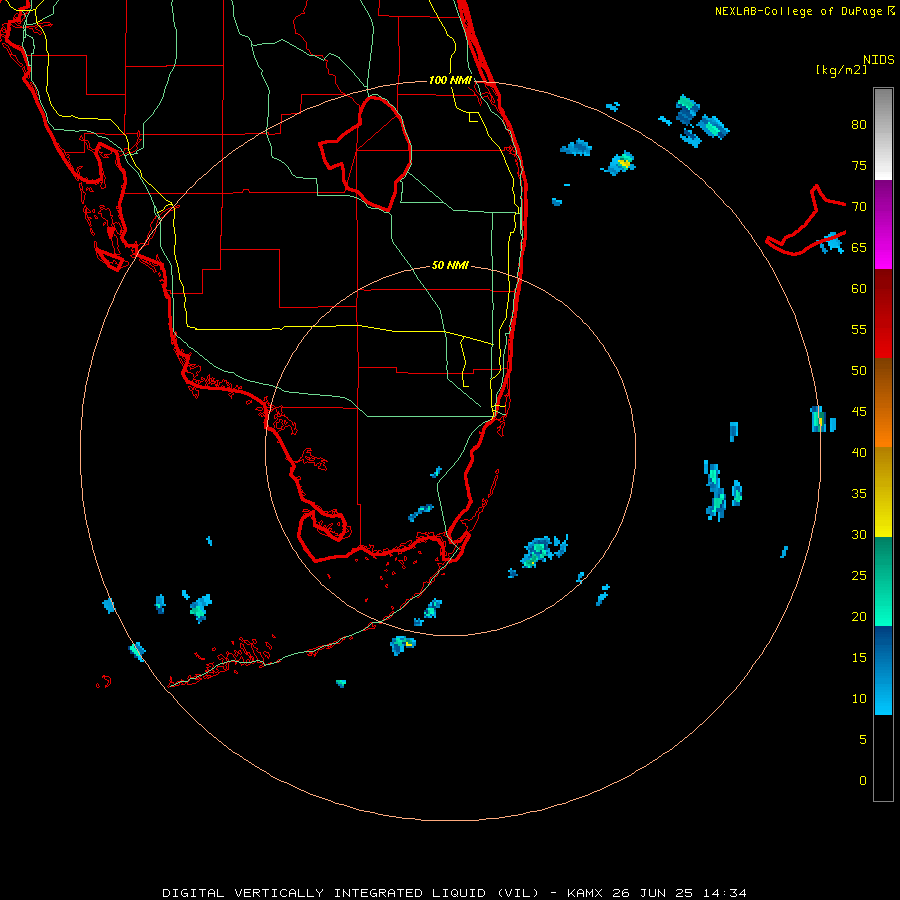Viewport: 900px width, 900px height.
Task: Click the yellow-olive segment of the color bar
Action: 883,492
